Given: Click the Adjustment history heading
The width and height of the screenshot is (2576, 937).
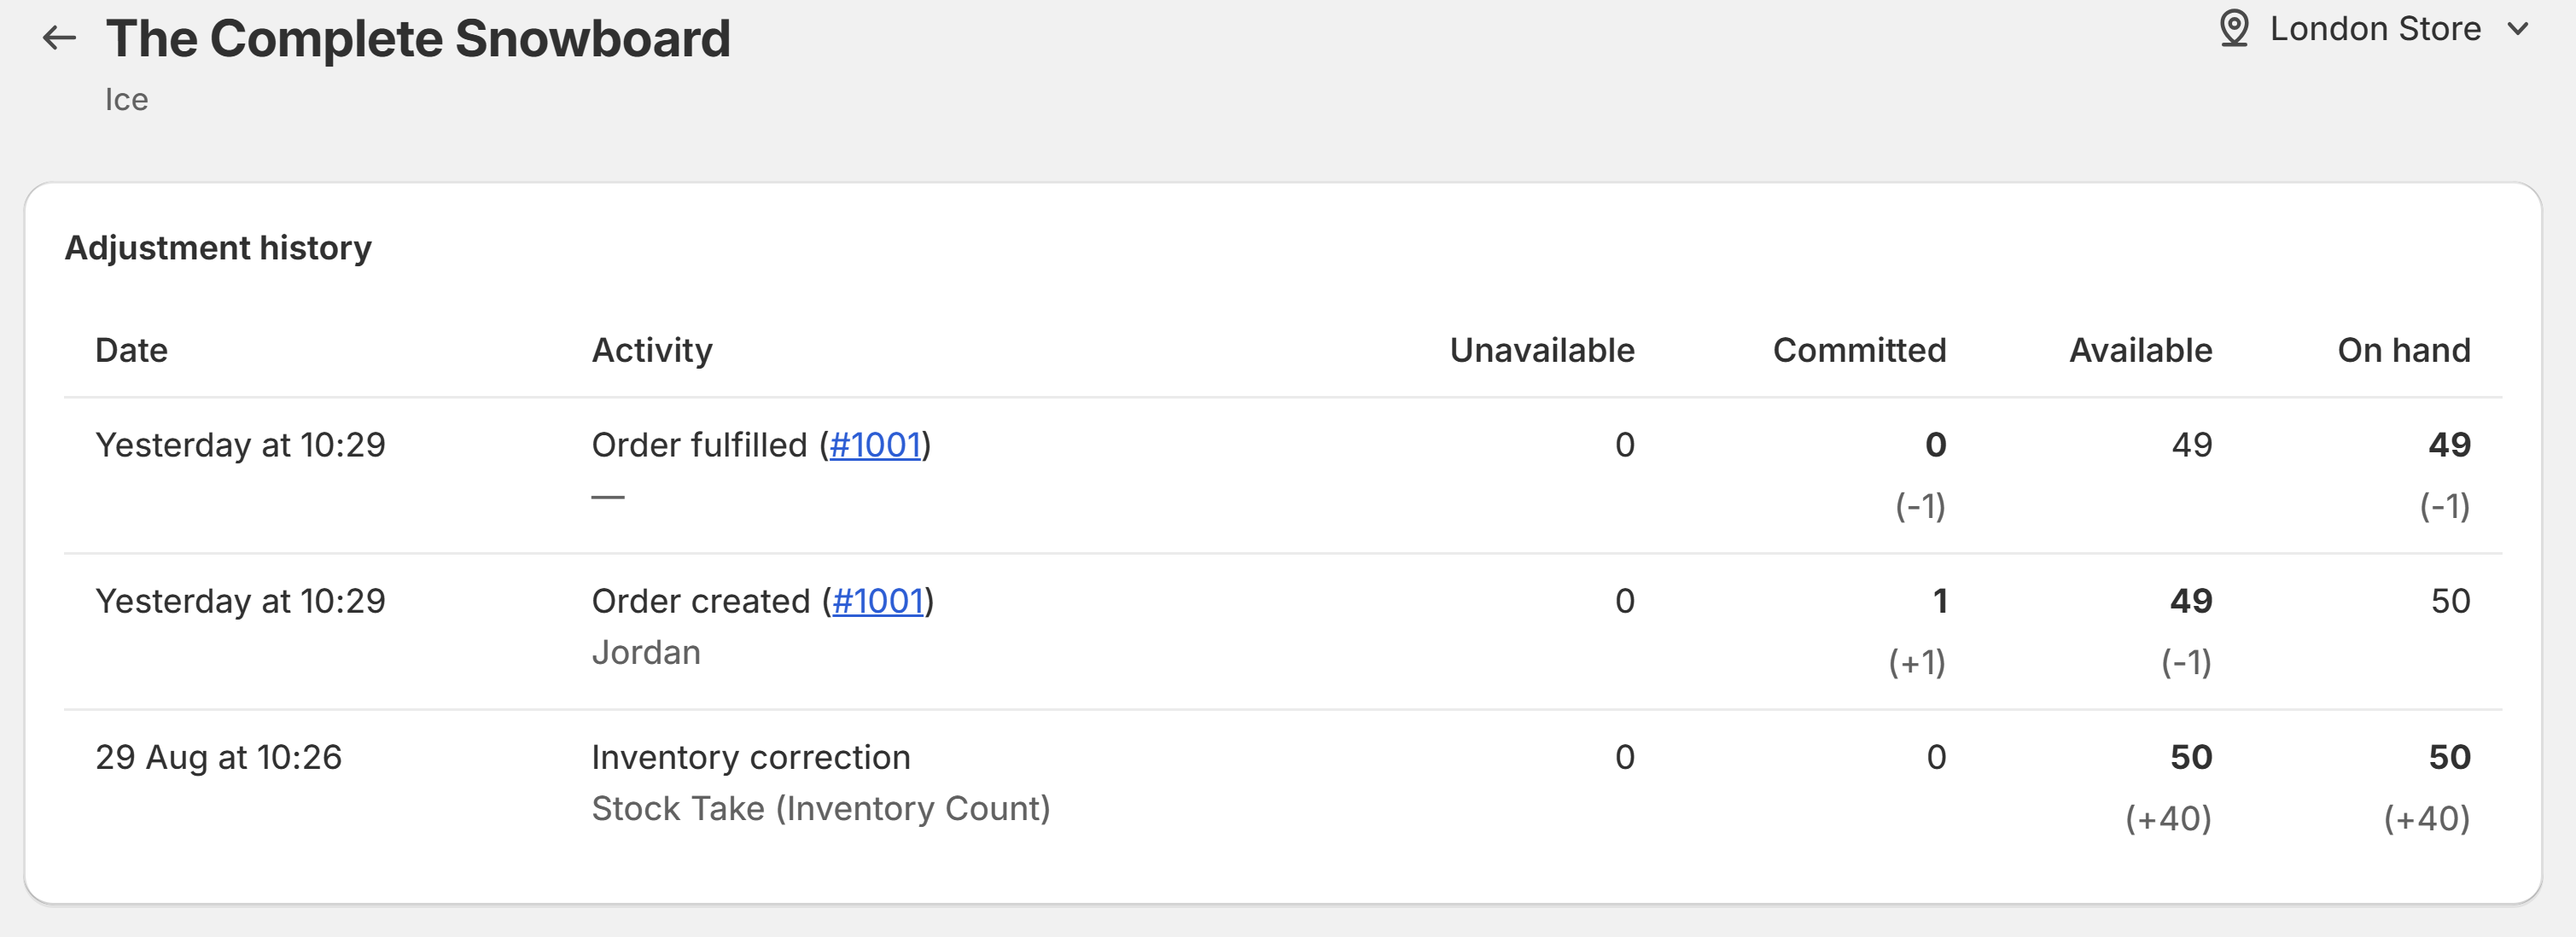Looking at the screenshot, I should (218, 247).
